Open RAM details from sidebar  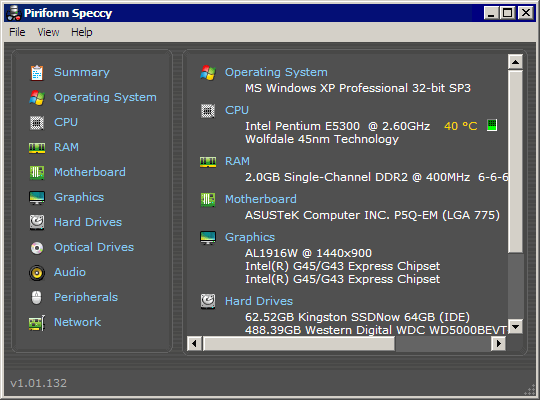(x=66, y=147)
